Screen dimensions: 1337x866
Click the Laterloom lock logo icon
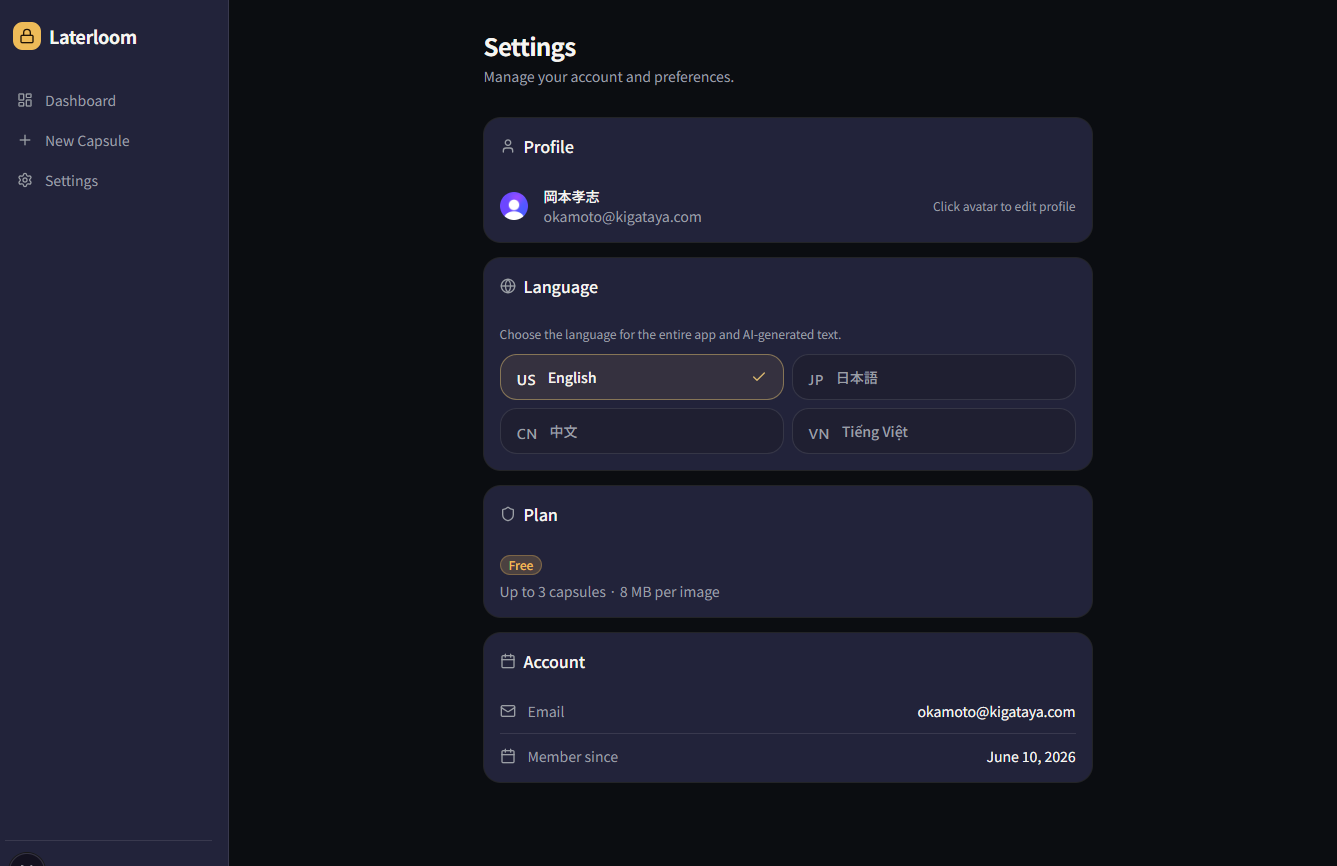tap(27, 36)
